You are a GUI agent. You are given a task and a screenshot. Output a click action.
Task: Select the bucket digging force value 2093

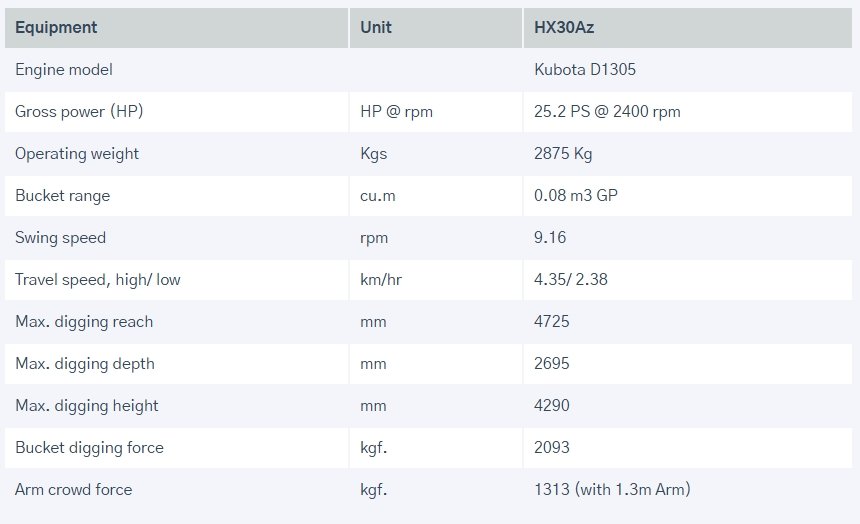pyautogui.click(x=552, y=448)
